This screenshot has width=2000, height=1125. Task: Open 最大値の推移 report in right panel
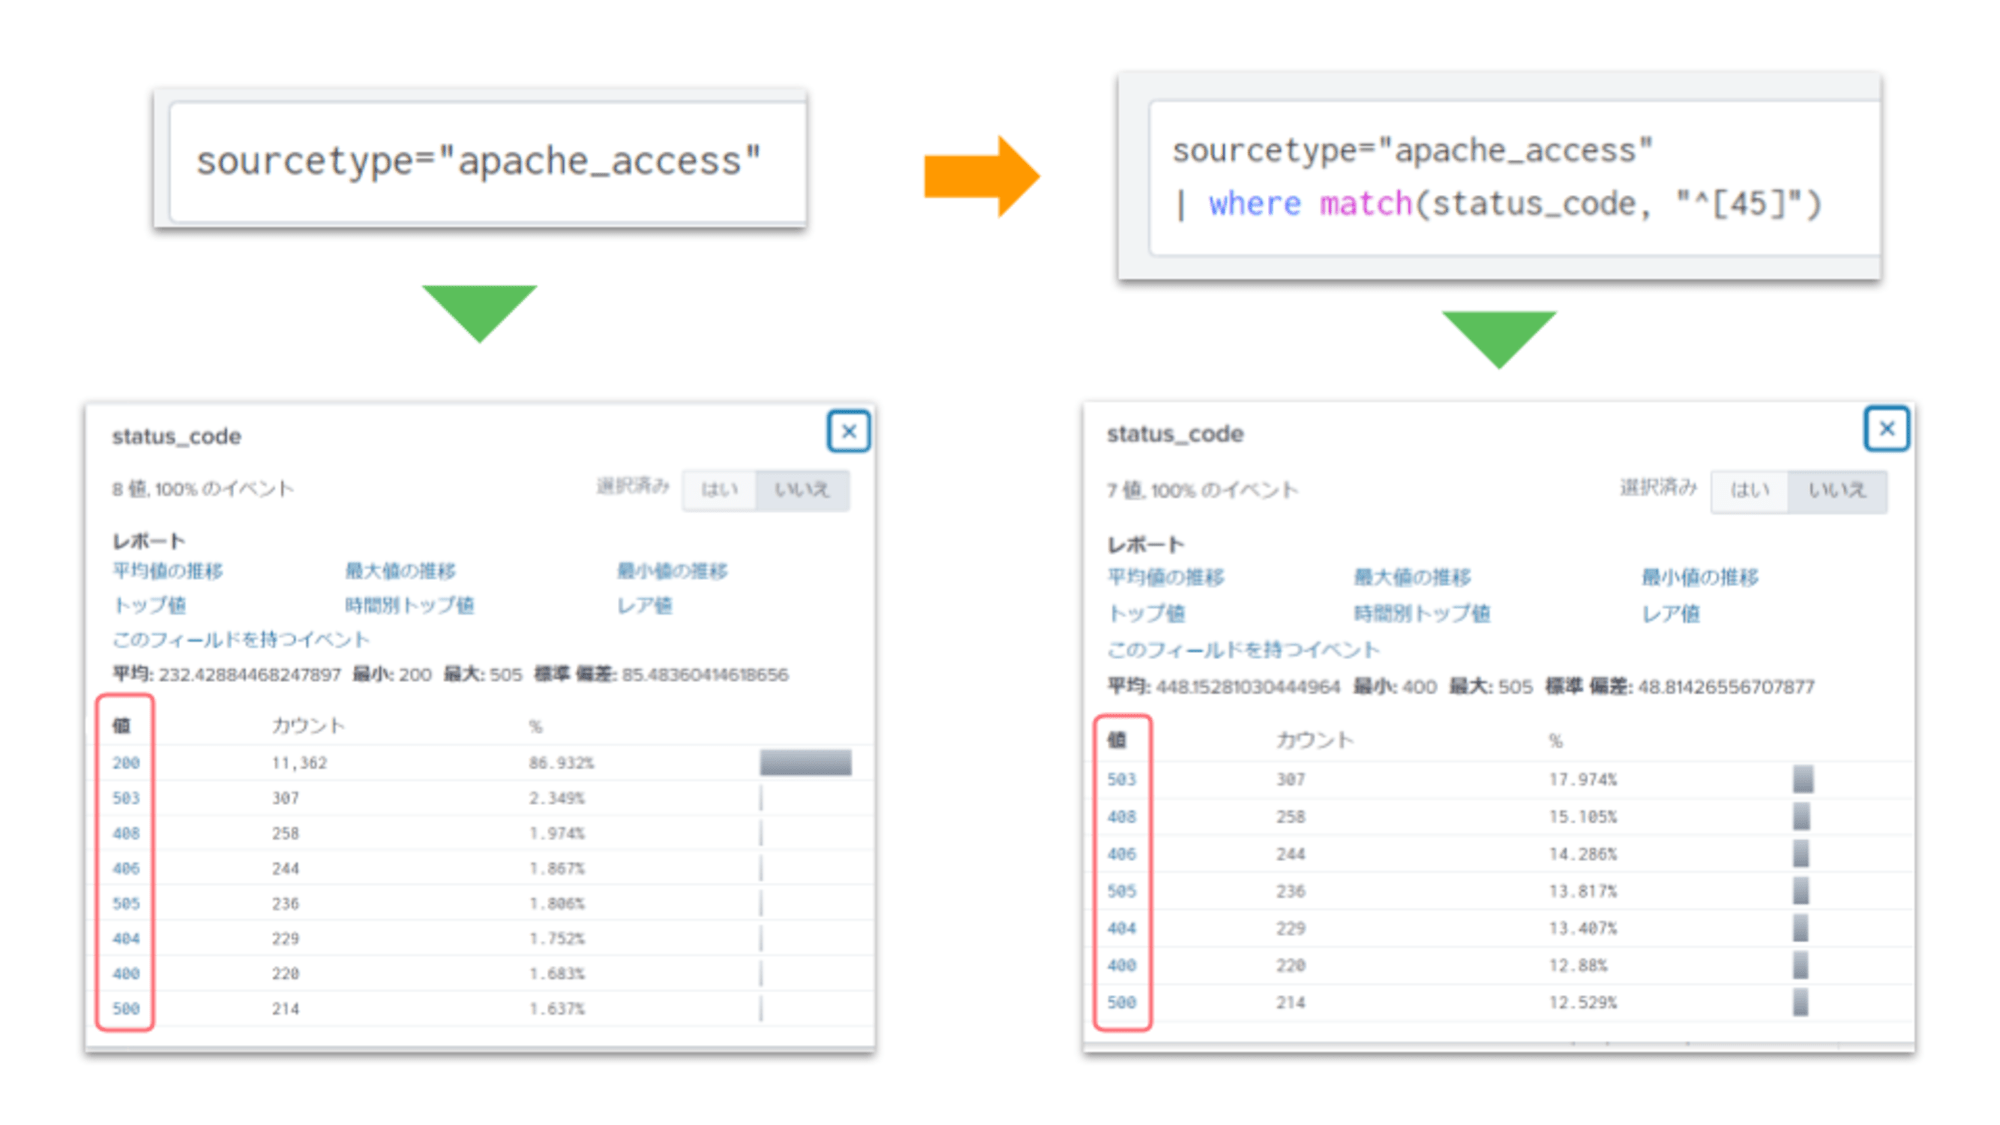pyautogui.click(x=1412, y=577)
